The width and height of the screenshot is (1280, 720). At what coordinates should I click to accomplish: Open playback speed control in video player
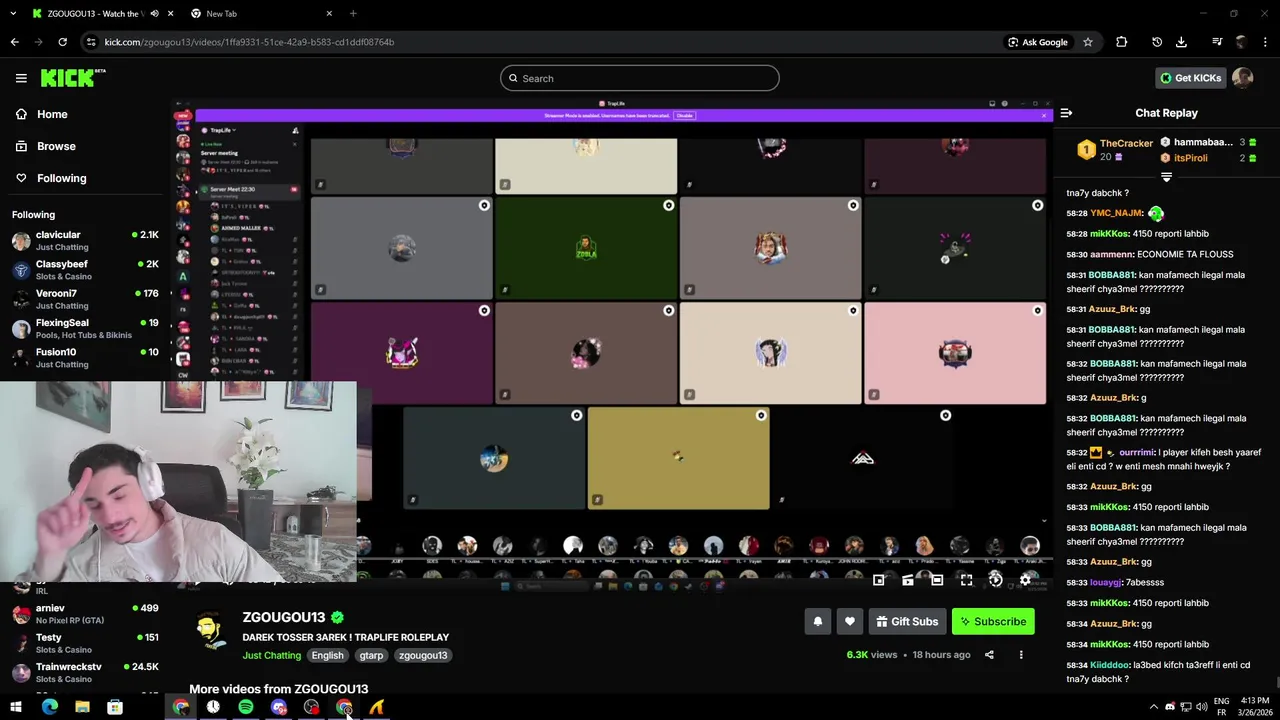(x=996, y=580)
